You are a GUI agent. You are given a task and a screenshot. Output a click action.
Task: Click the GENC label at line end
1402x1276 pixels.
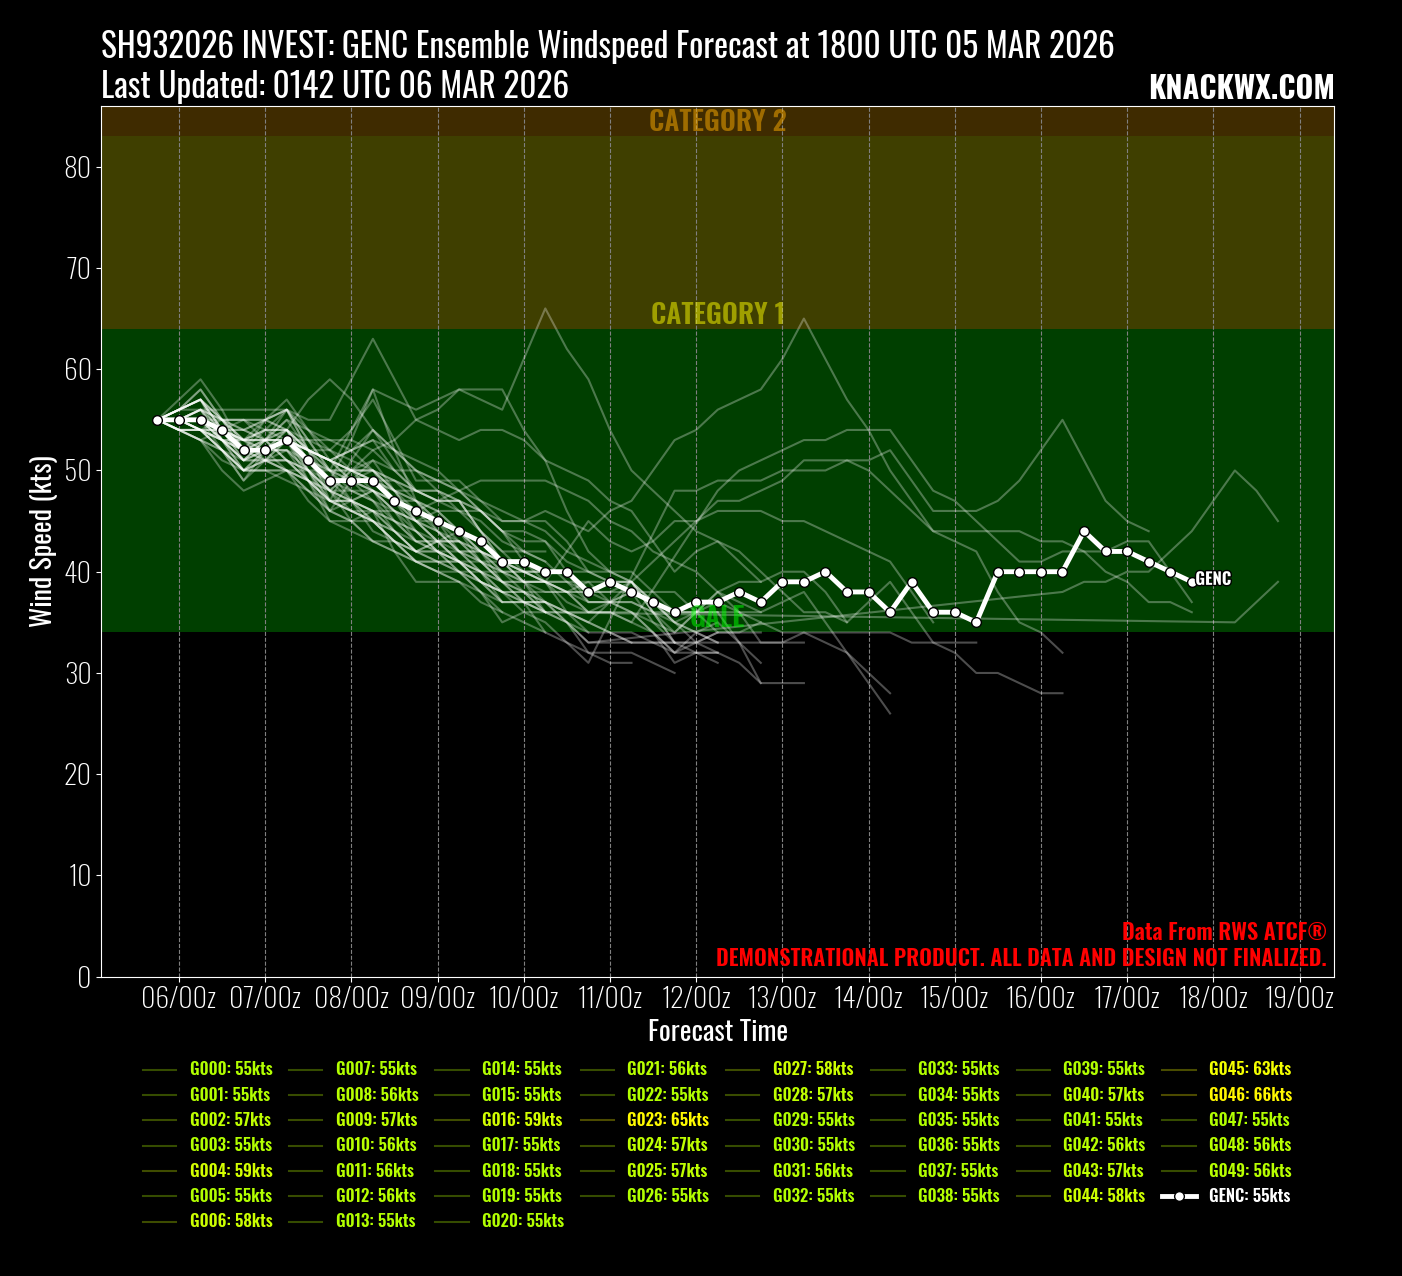tap(1213, 579)
